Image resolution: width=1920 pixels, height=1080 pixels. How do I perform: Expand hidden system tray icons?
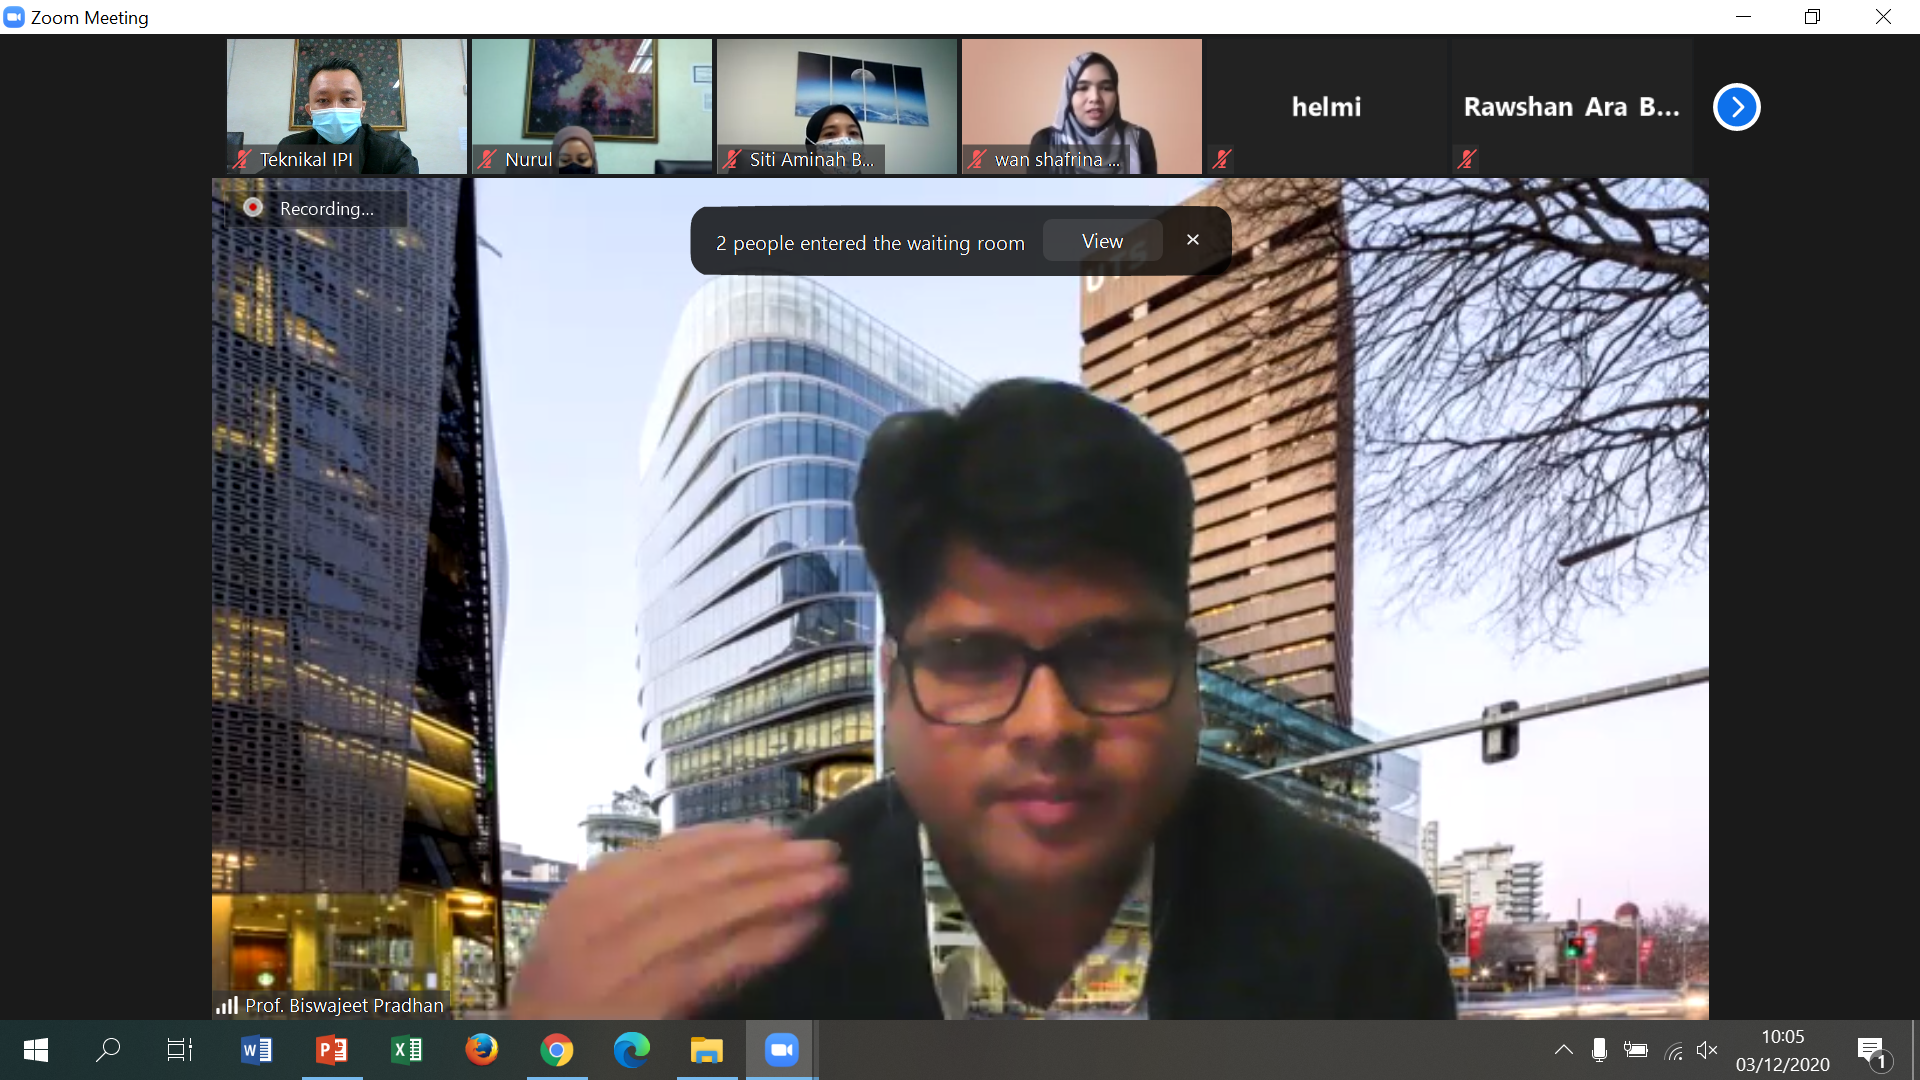click(1563, 1050)
